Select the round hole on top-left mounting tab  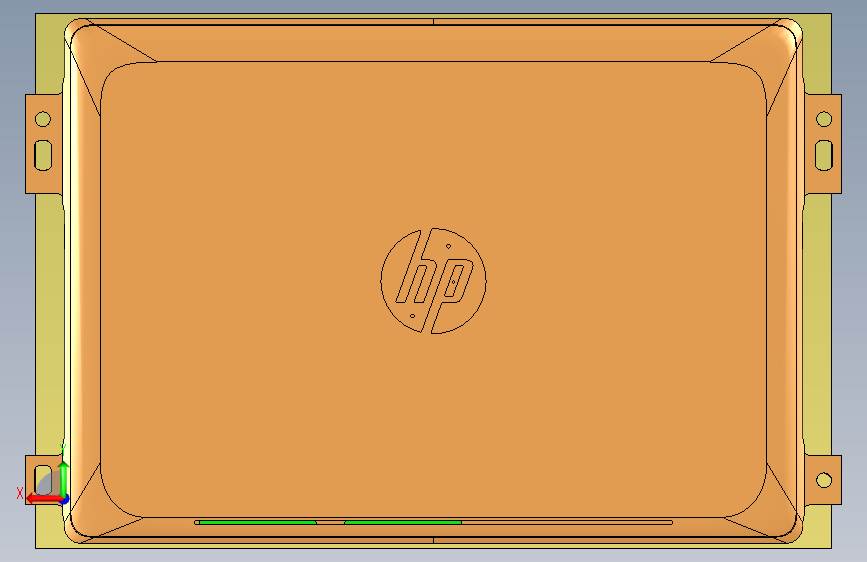(x=43, y=119)
